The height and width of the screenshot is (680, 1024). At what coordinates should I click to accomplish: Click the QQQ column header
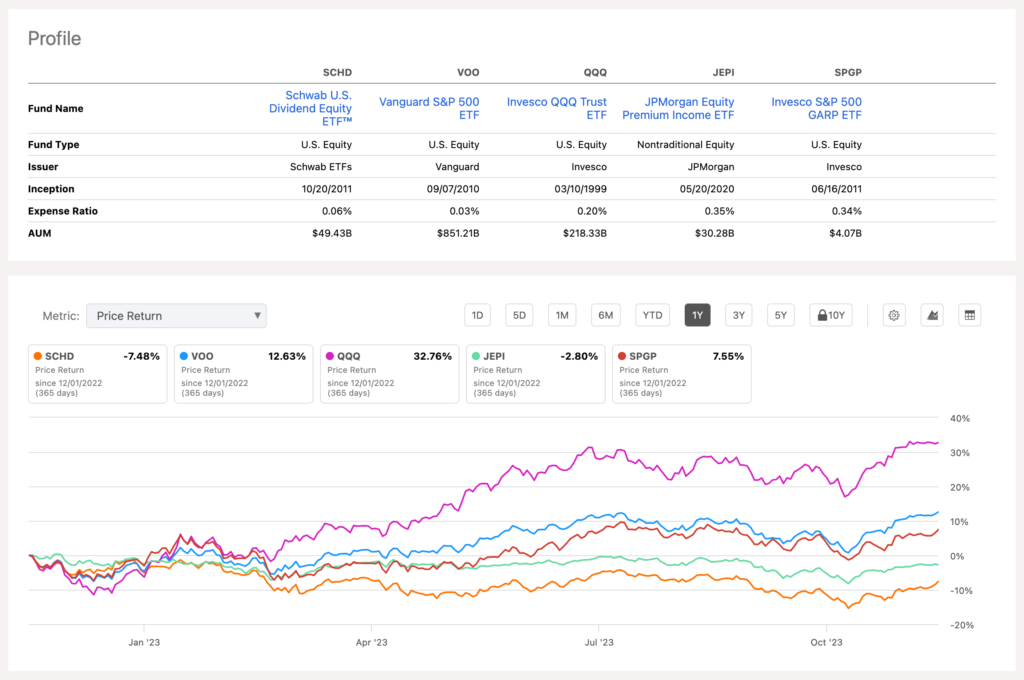pos(595,73)
